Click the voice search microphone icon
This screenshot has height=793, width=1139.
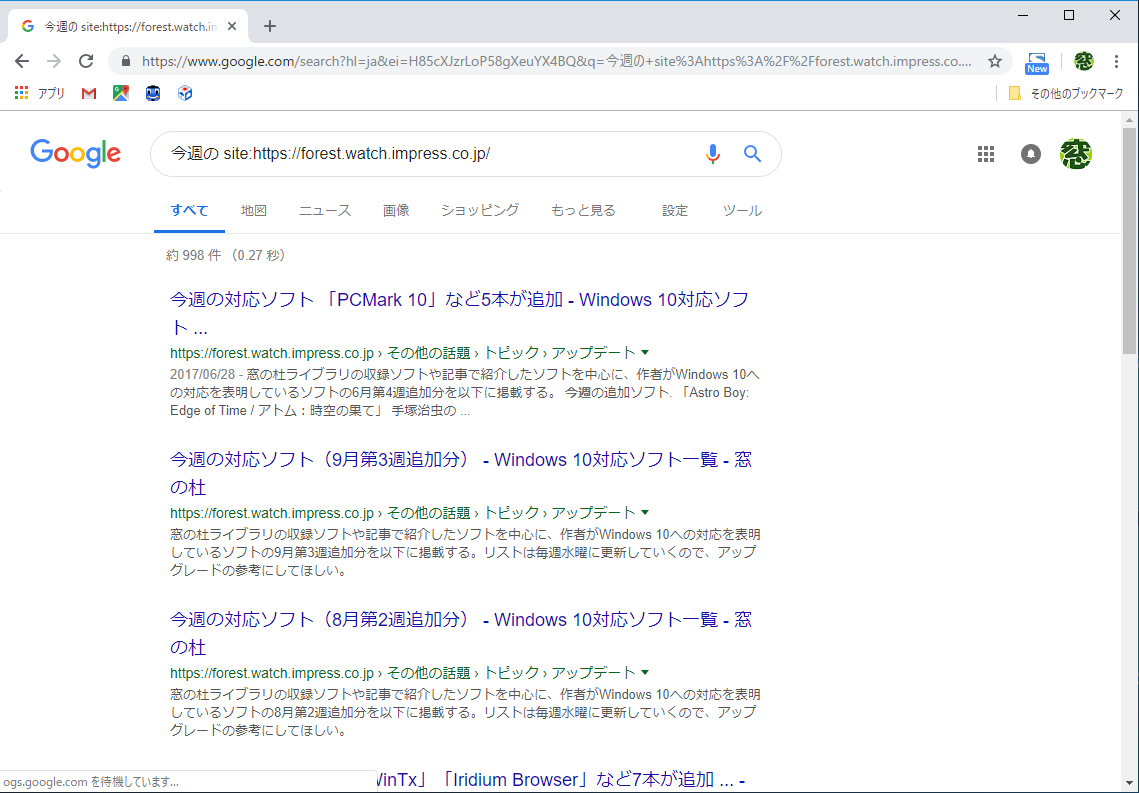713,153
